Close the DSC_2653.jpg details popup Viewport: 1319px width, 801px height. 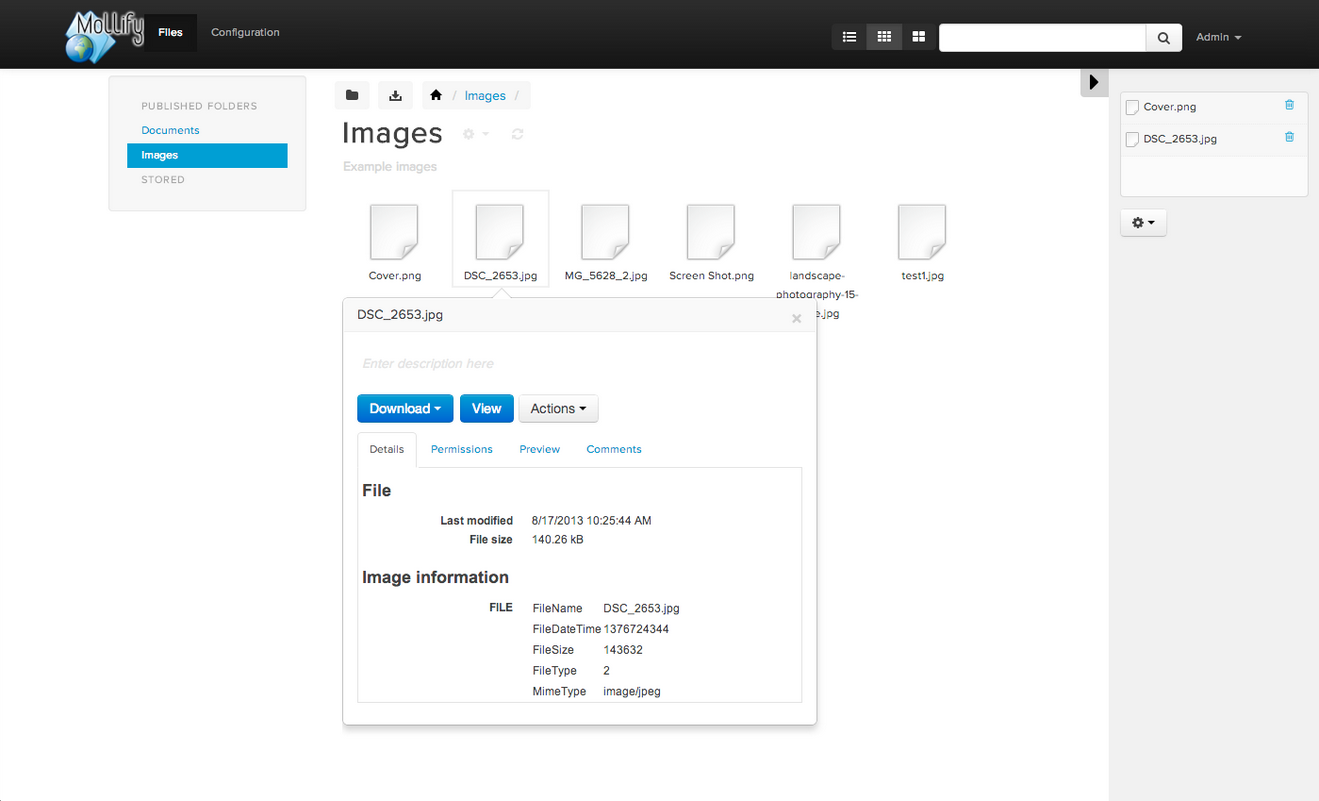(x=797, y=318)
